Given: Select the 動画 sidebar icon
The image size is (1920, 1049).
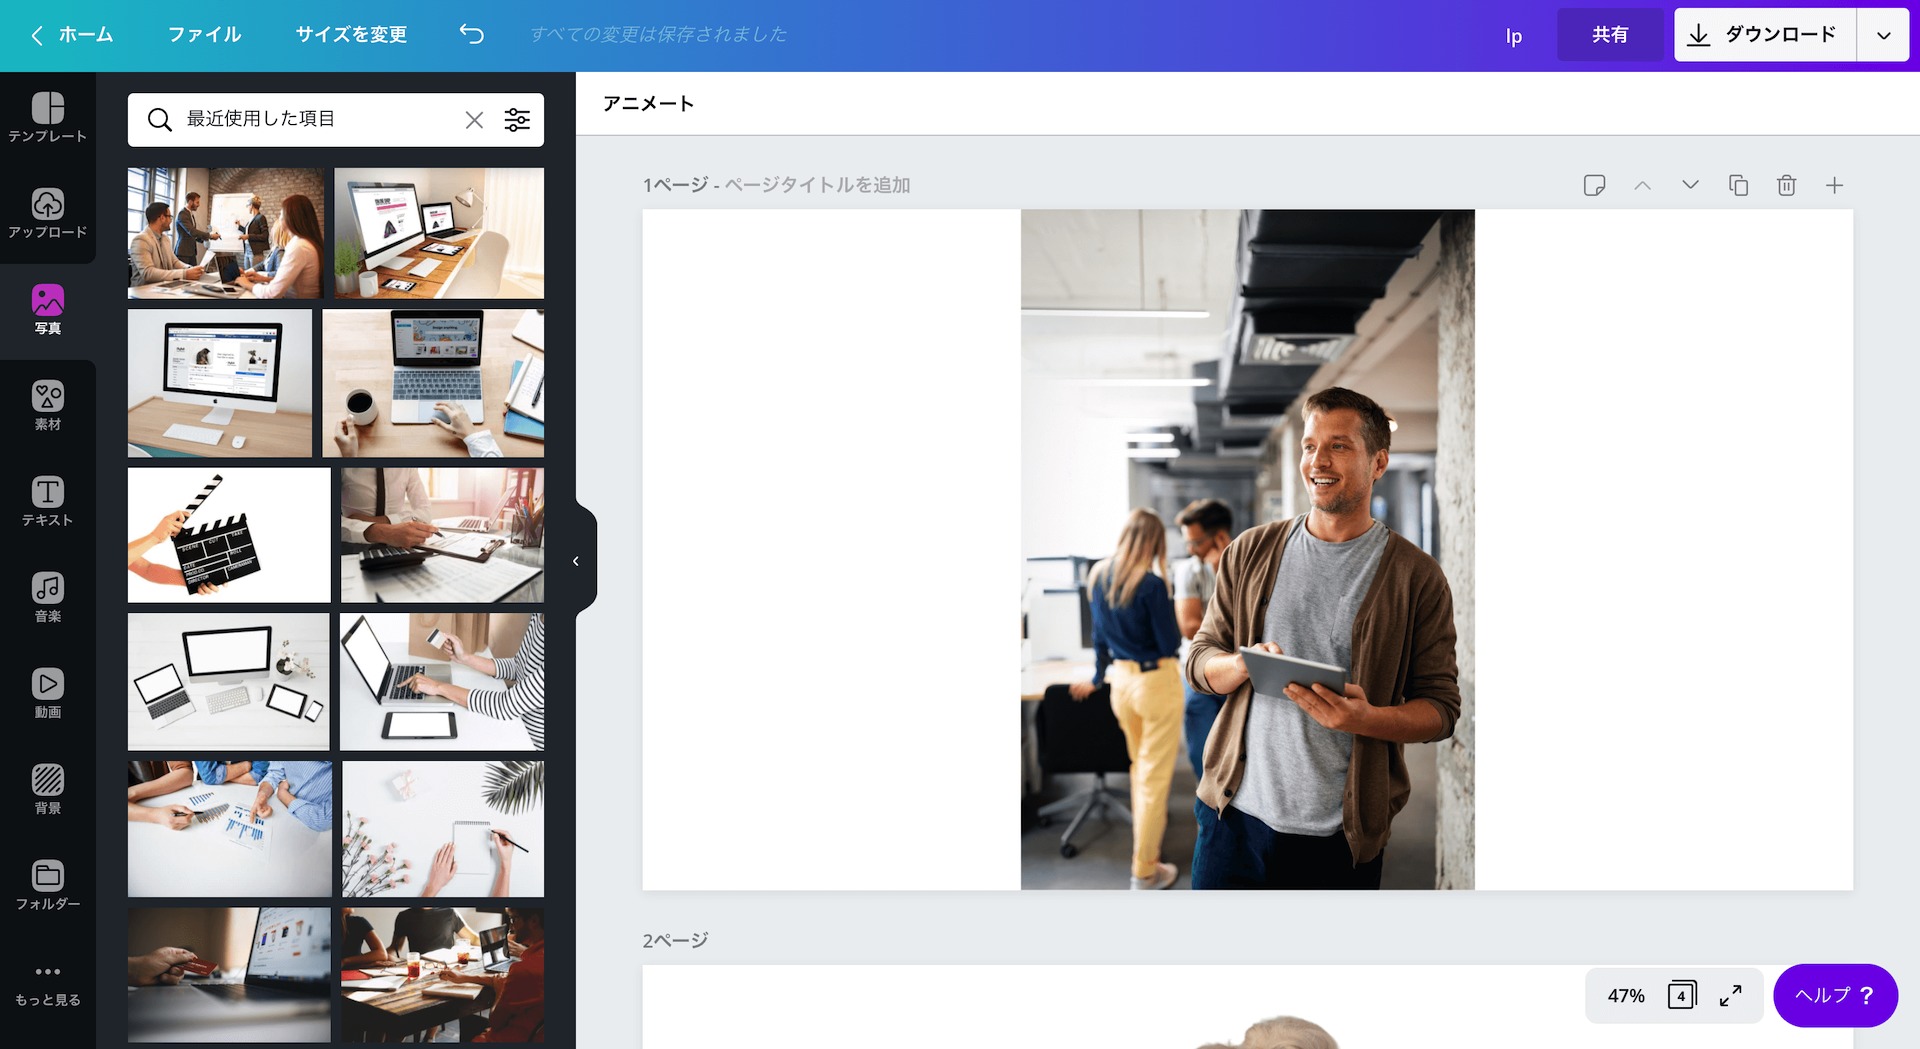Looking at the screenshot, I should [x=47, y=690].
